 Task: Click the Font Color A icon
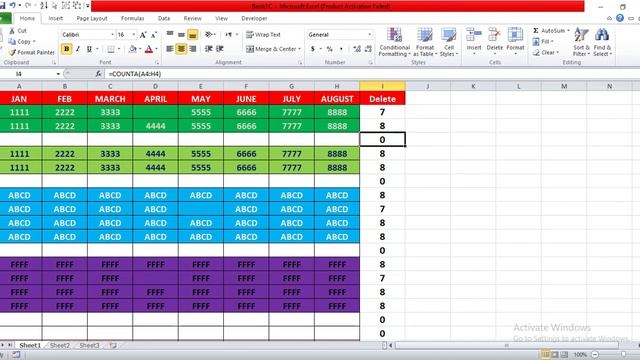coord(149,49)
